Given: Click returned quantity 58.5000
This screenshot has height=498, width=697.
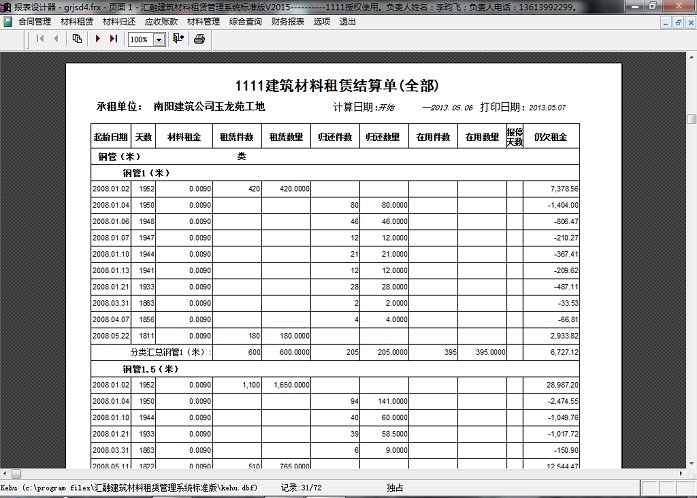Looking at the screenshot, I should pyautogui.click(x=394, y=434).
